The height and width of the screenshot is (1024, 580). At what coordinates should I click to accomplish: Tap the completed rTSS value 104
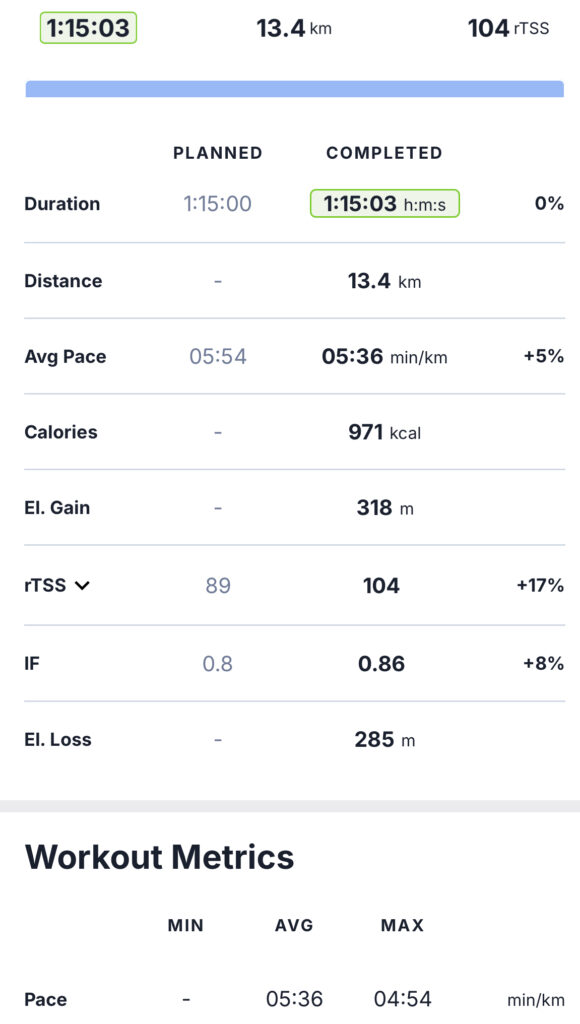381,585
